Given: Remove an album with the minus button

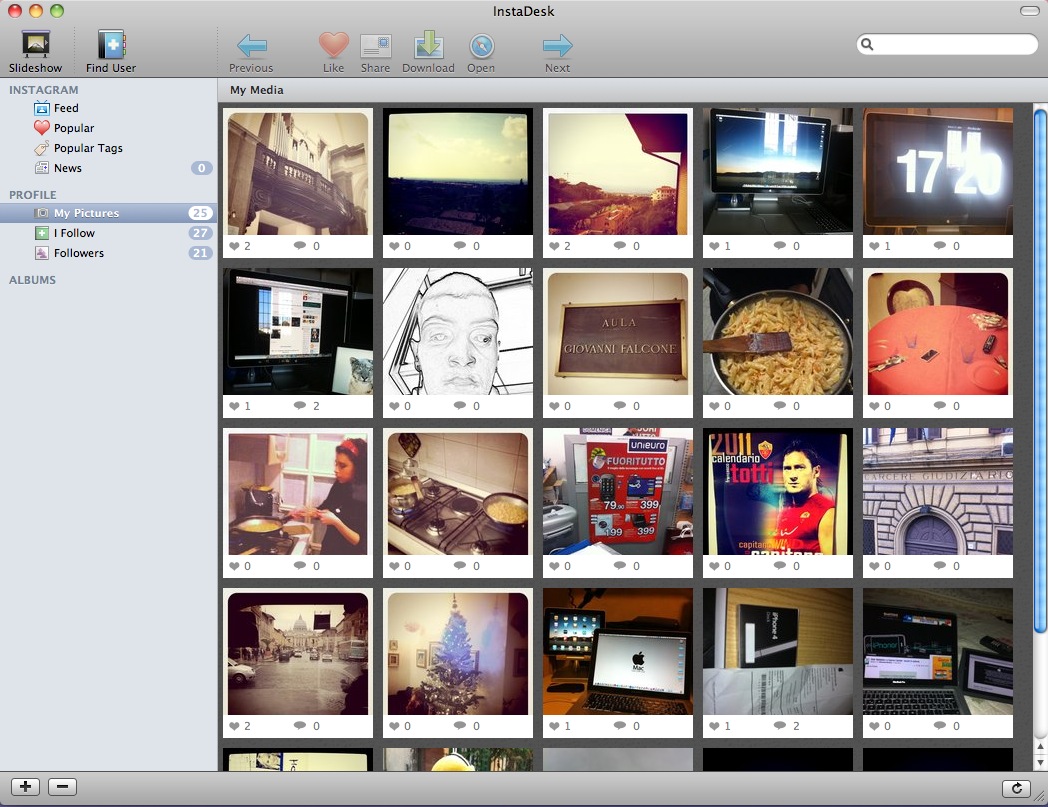Looking at the screenshot, I should 62,787.
